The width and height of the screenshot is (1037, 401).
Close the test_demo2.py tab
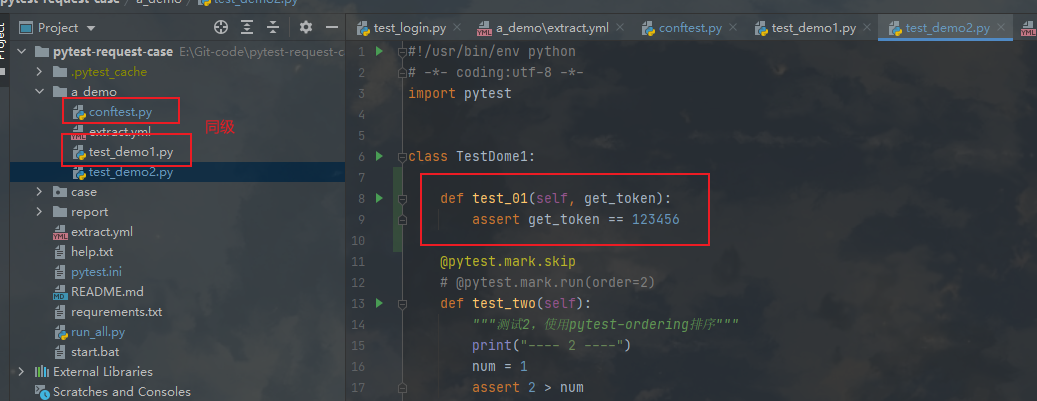click(x=1001, y=28)
